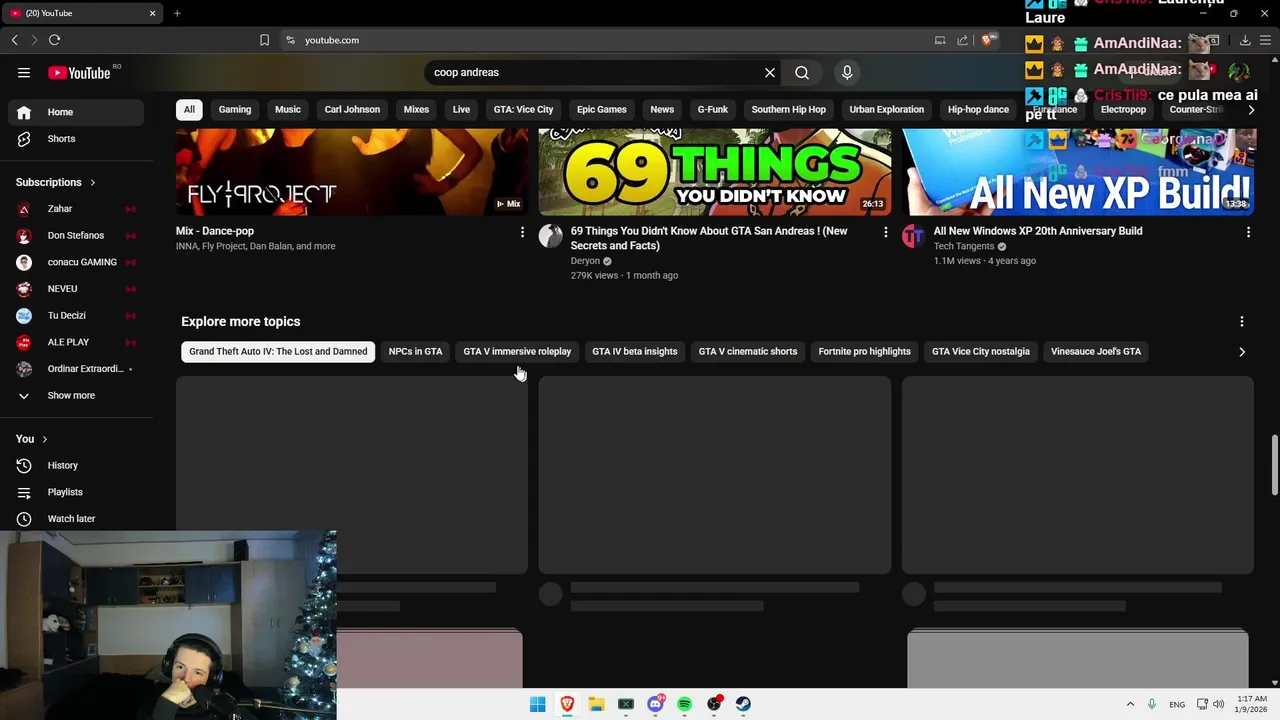This screenshot has height=720, width=1280.
Task: Expand the Subscriptions section
Action: [x=56, y=182]
